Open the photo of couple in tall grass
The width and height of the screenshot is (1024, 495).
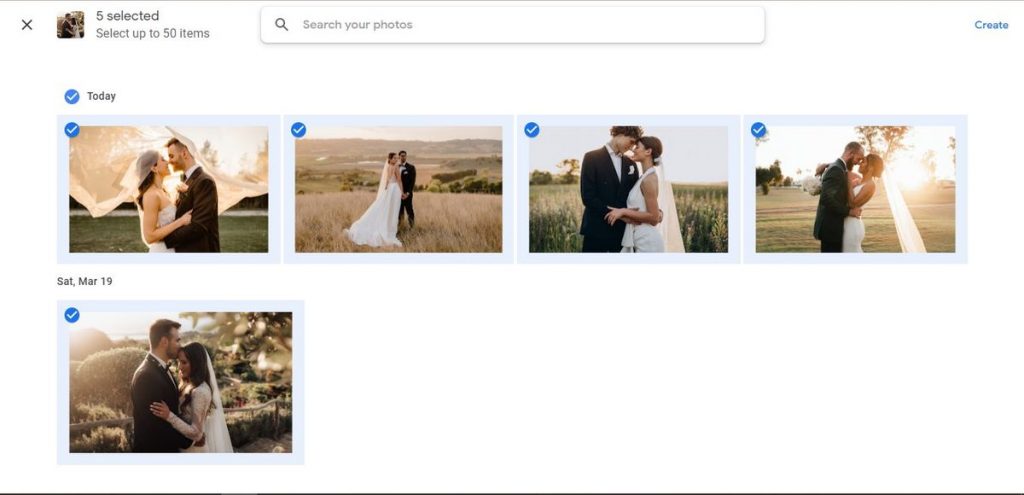628,190
